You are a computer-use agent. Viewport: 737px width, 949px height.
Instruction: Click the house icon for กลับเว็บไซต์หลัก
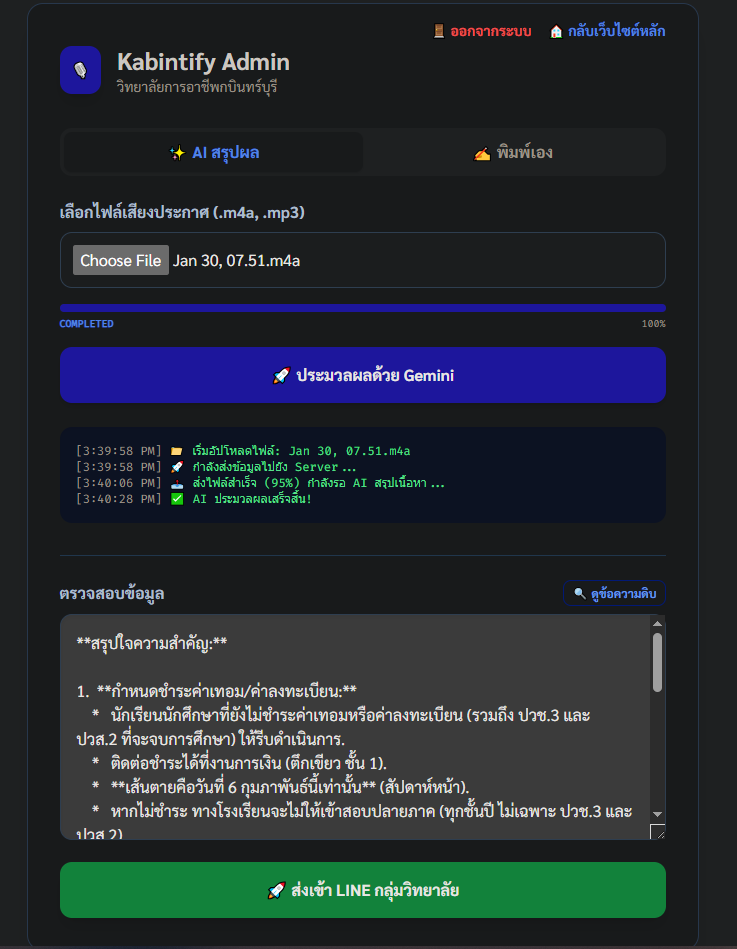556,31
